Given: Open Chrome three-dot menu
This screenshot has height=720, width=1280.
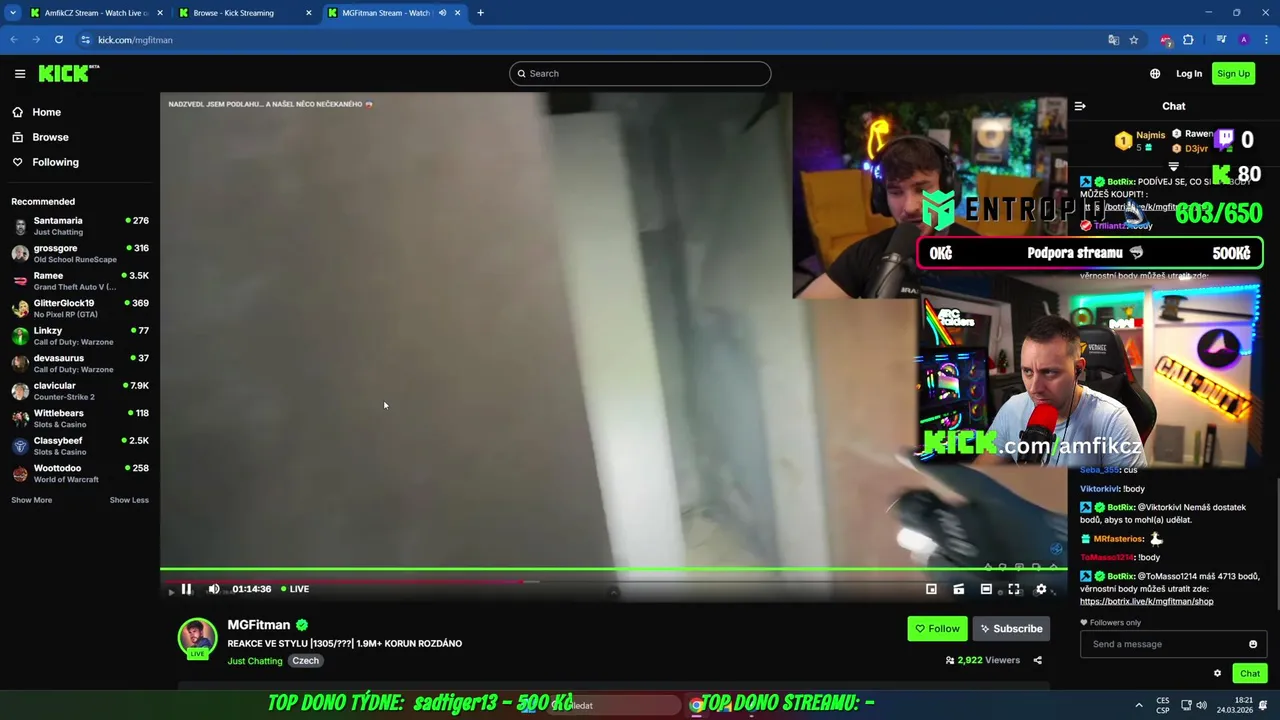Looking at the screenshot, I should pyautogui.click(x=1265, y=40).
